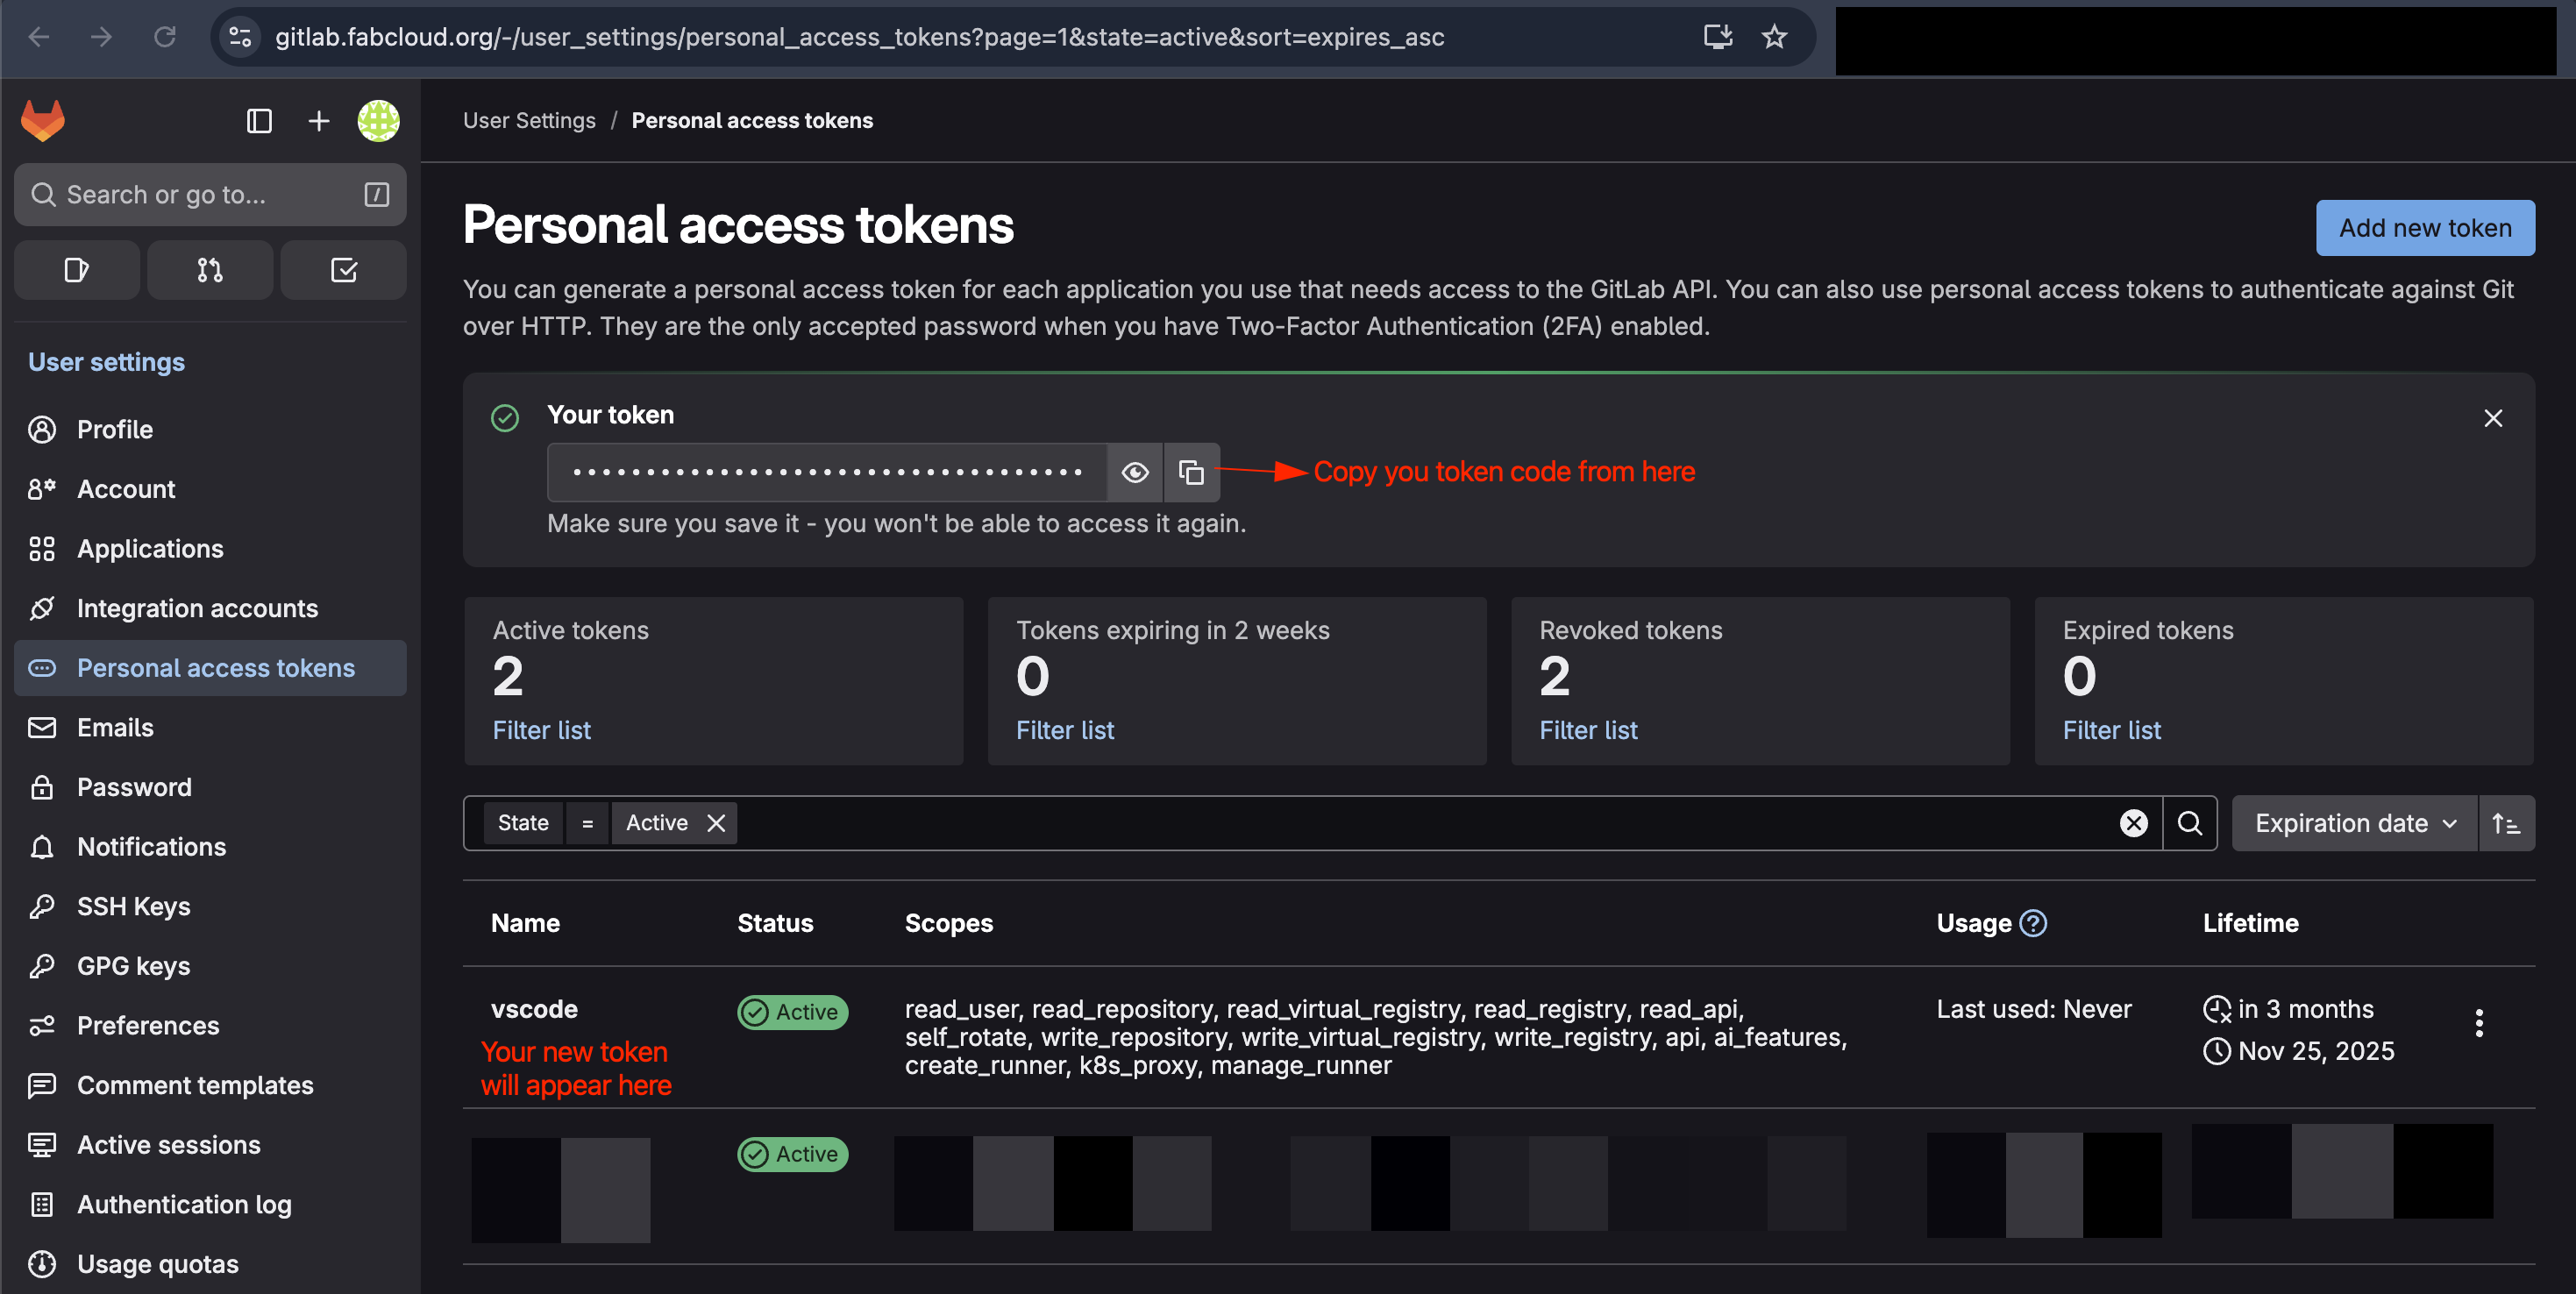Viewport: 2576px width, 1294px height.
Task: Toggle ascending sort order icon
Action: 2507,822
